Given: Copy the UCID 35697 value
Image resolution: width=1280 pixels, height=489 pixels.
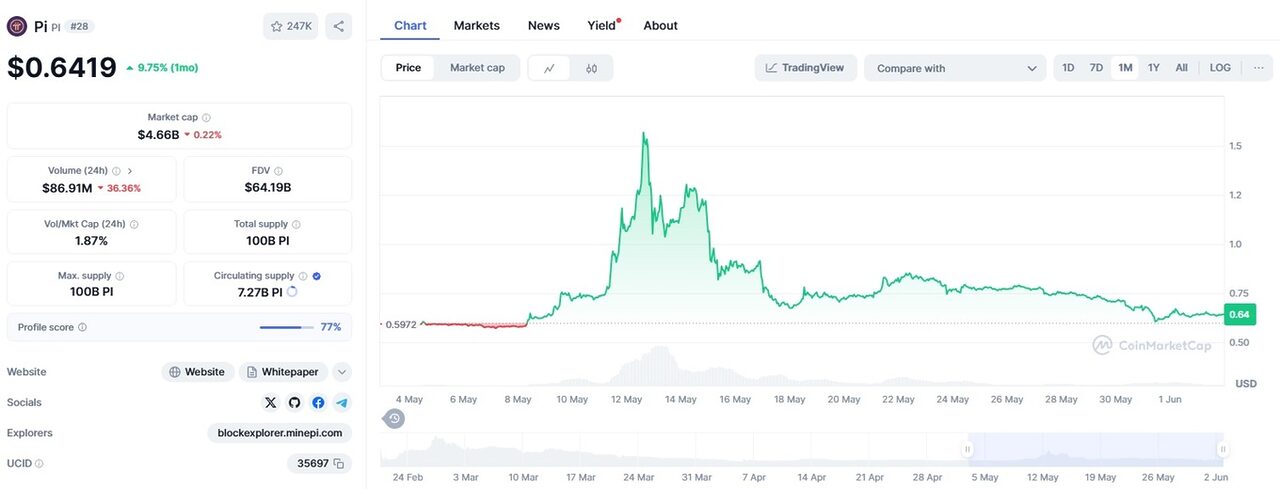Looking at the screenshot, I should click(x=339, y=464).
